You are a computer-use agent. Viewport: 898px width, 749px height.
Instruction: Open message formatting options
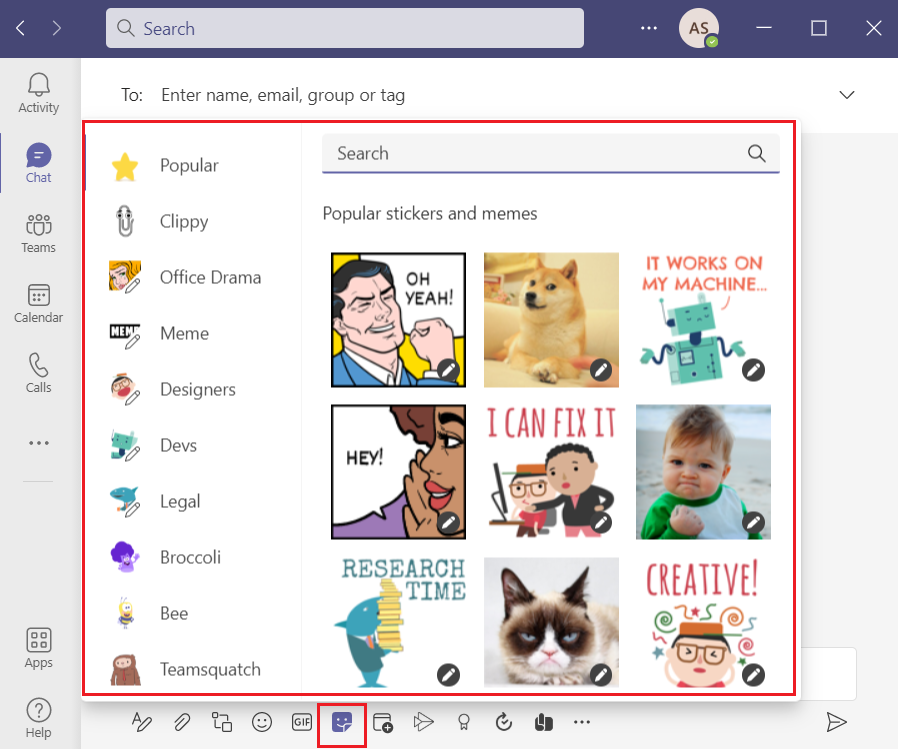coord(142,722)
